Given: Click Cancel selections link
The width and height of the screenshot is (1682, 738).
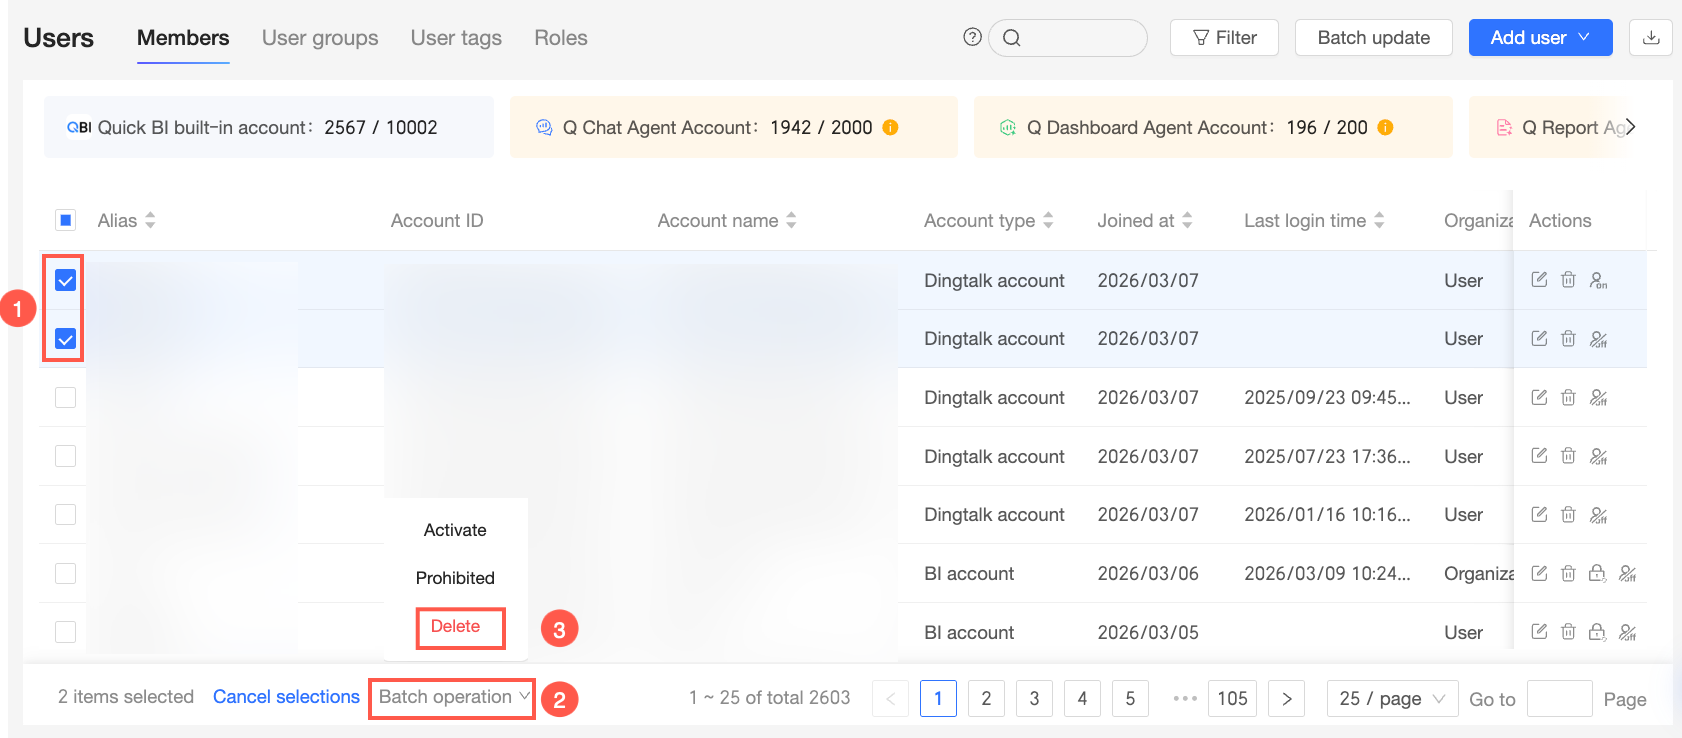Looking at the screenshot, I should [286, 697].
